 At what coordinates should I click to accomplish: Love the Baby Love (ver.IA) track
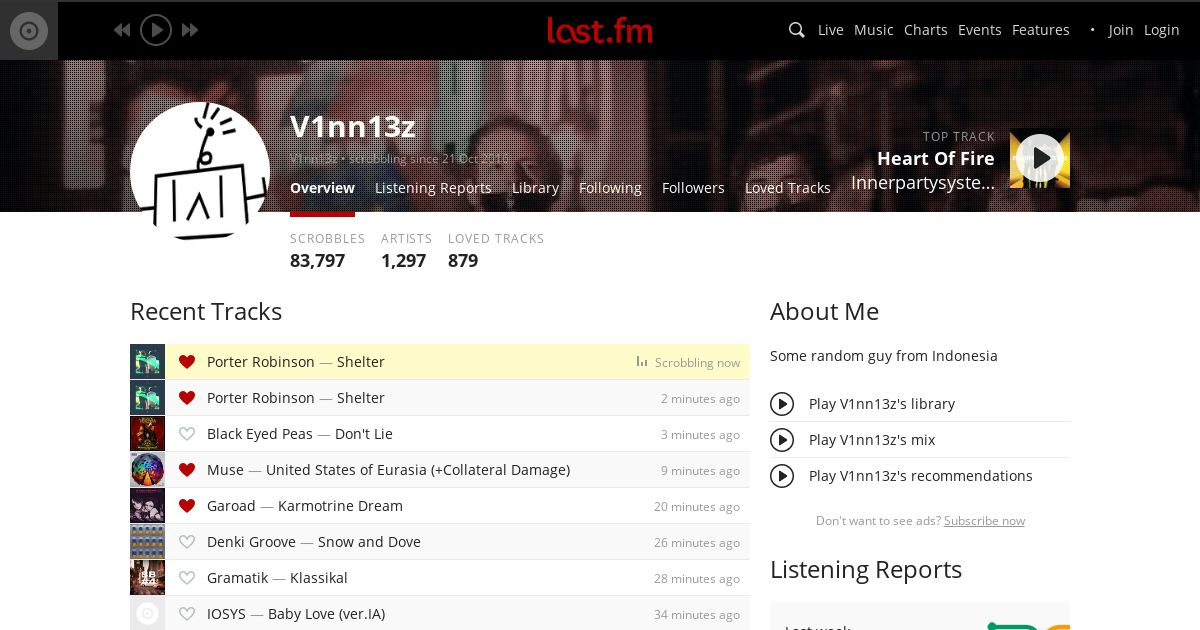coord(186,614)
